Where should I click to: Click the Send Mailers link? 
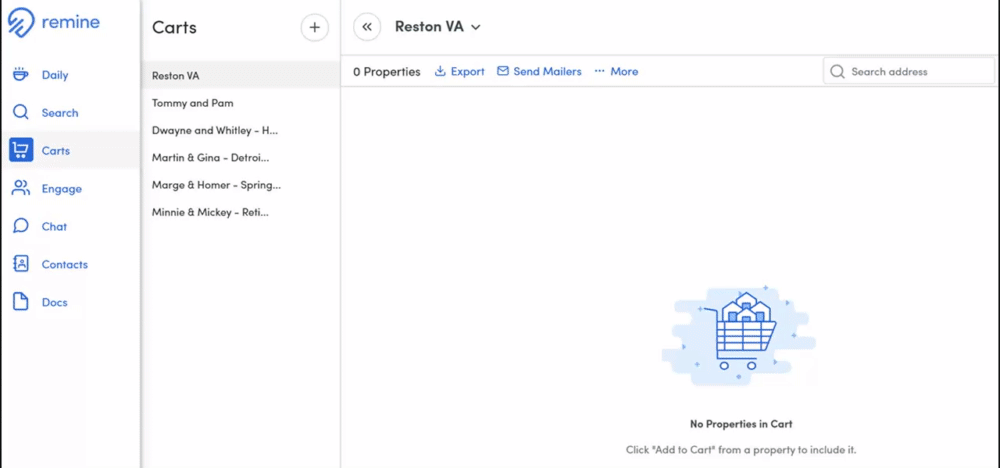(547, 71)
